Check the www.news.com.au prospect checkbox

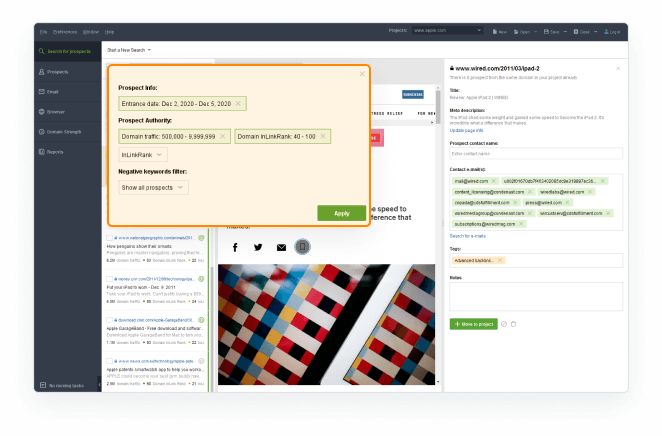click(x=109, y=361)
